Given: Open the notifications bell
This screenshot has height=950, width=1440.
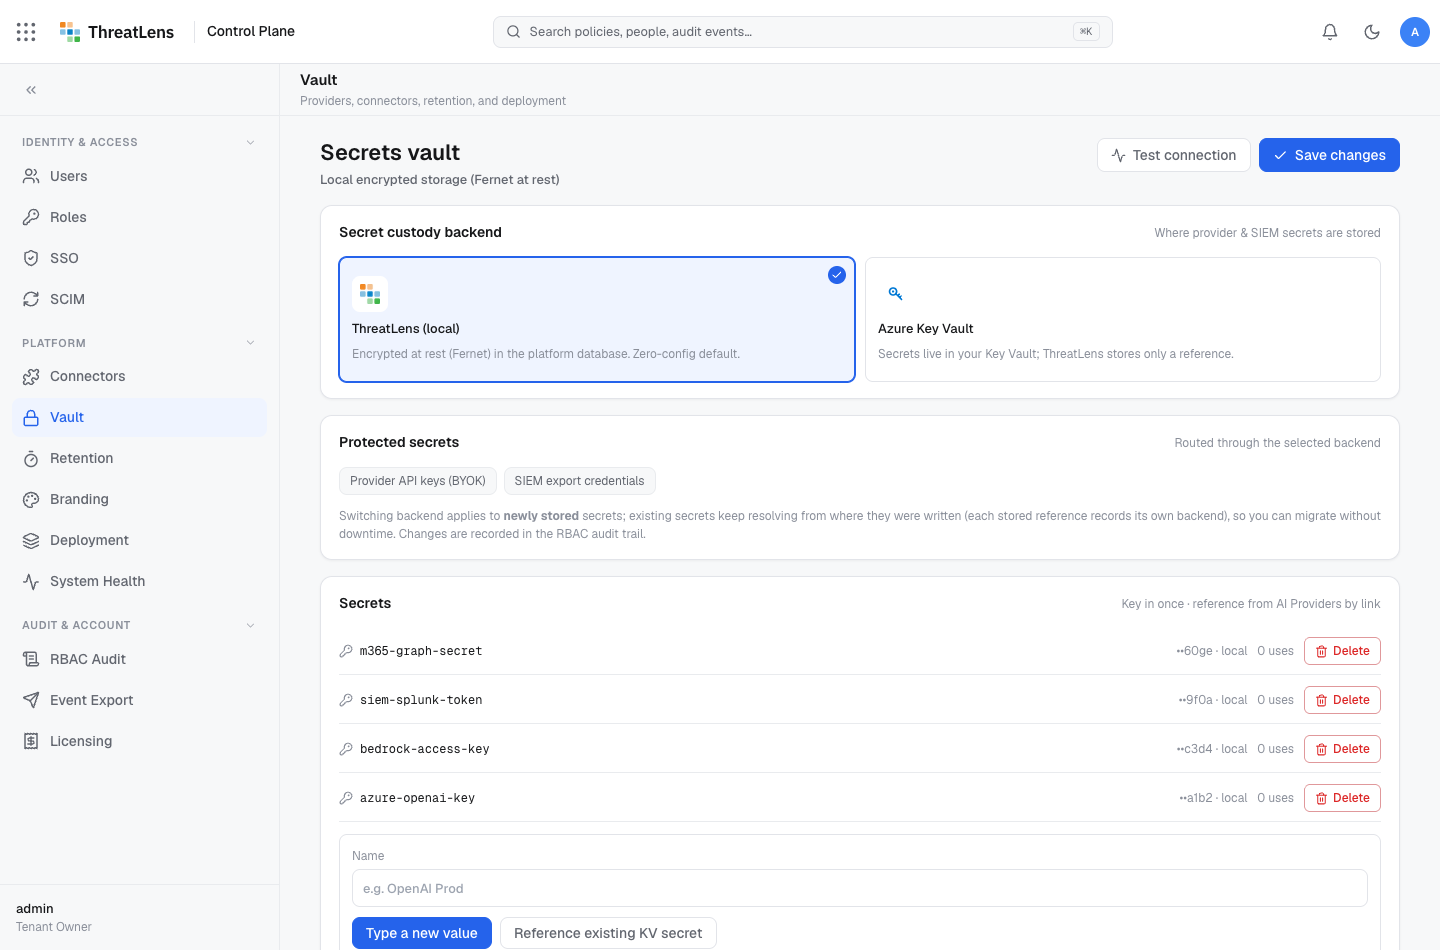Looking at the screenshot, I should coord(1330,32).
